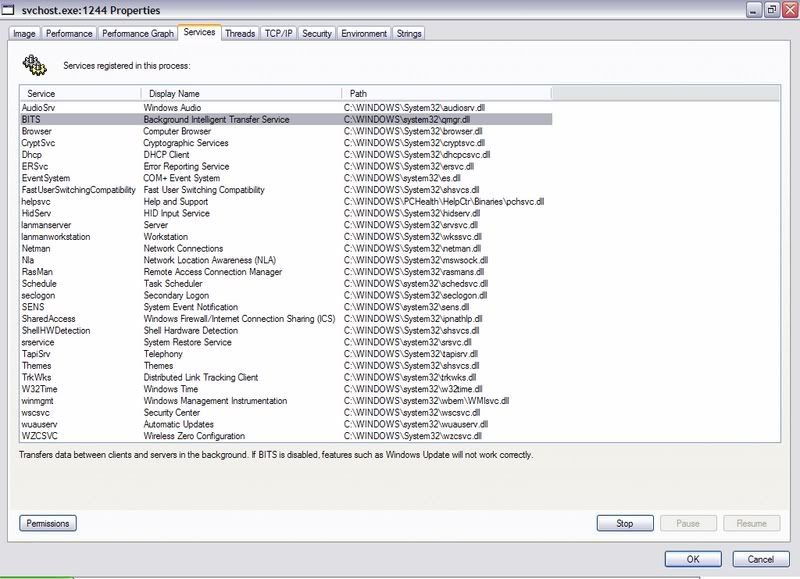Cancel the properties dialog
Screen dimensions: 800x579
click(760, 558)
